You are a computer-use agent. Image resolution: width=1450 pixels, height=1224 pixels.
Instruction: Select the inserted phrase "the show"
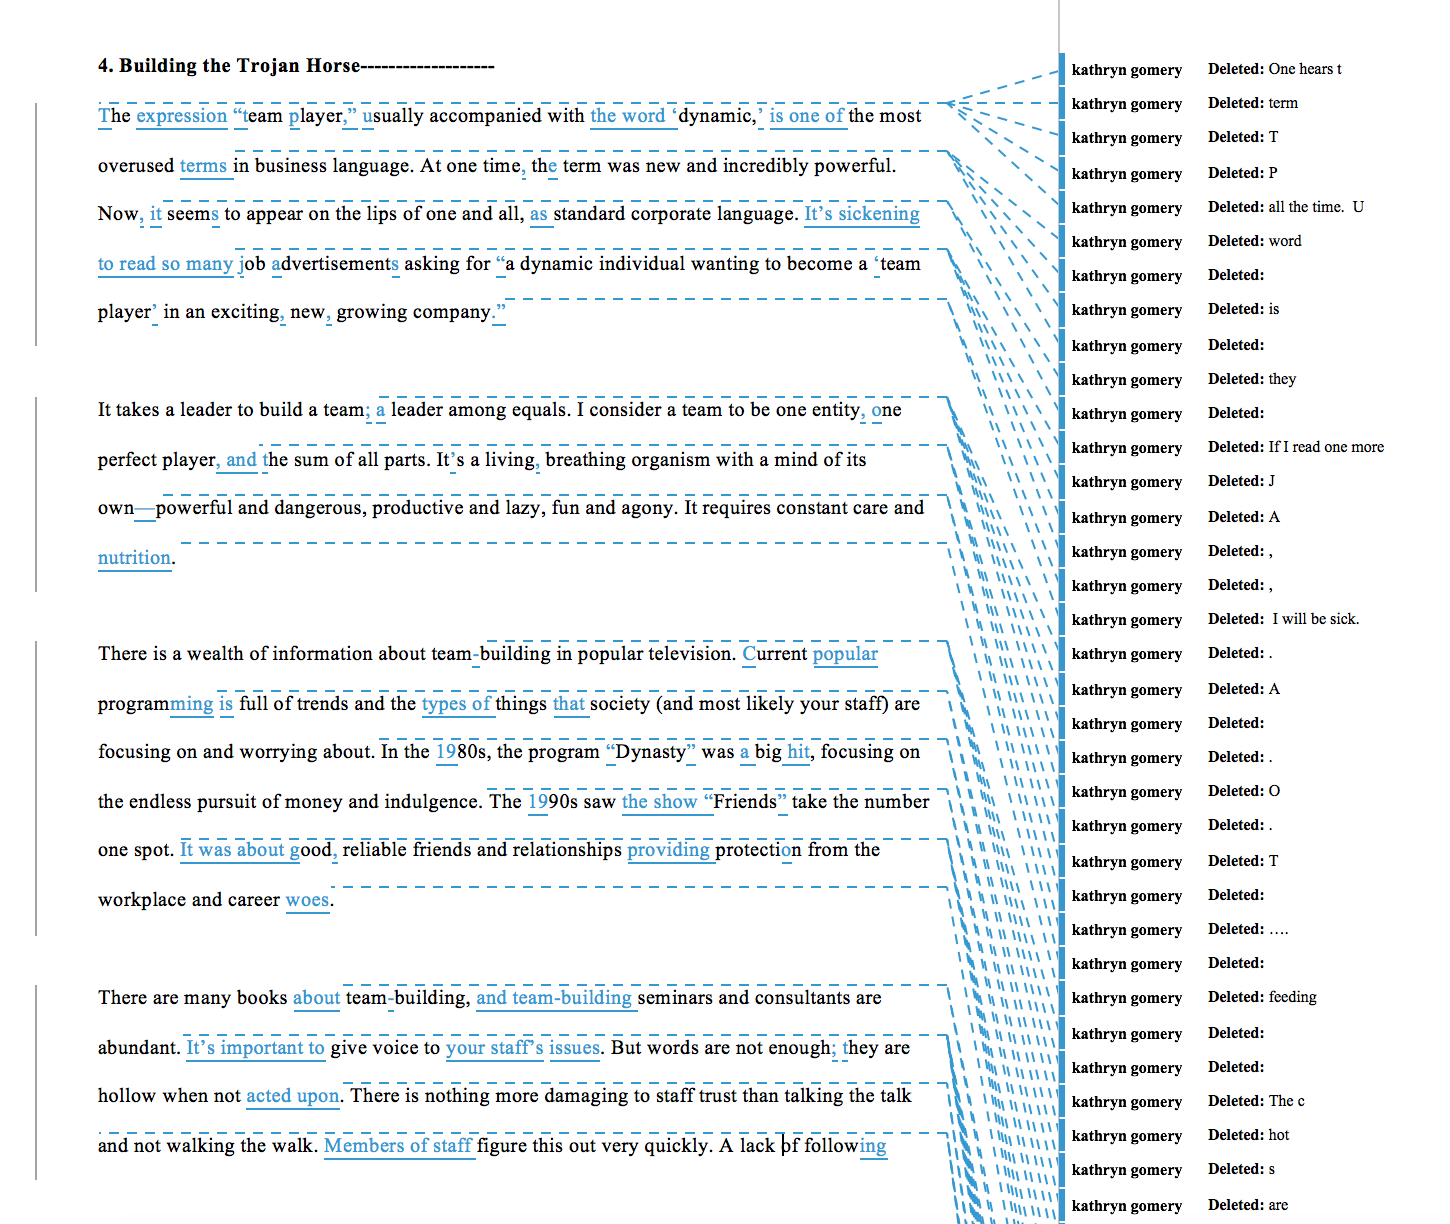click(659, 802)
